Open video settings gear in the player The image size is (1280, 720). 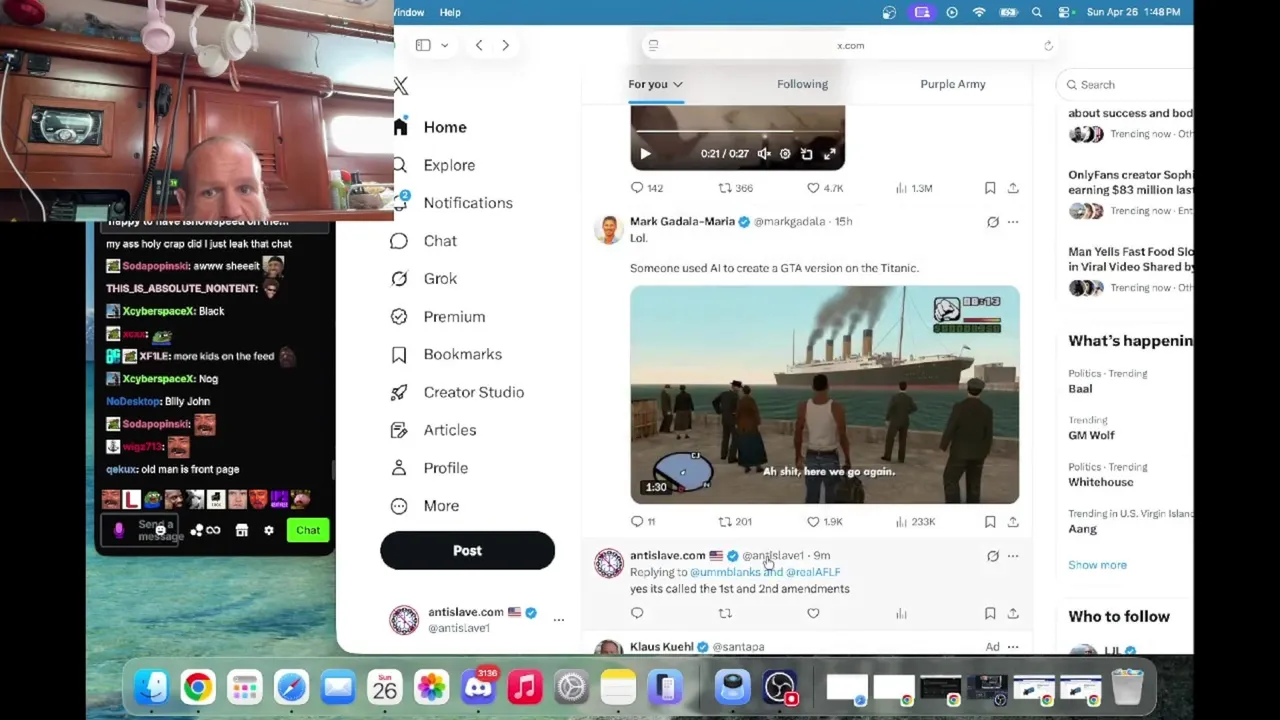click(x=785, y=154)
